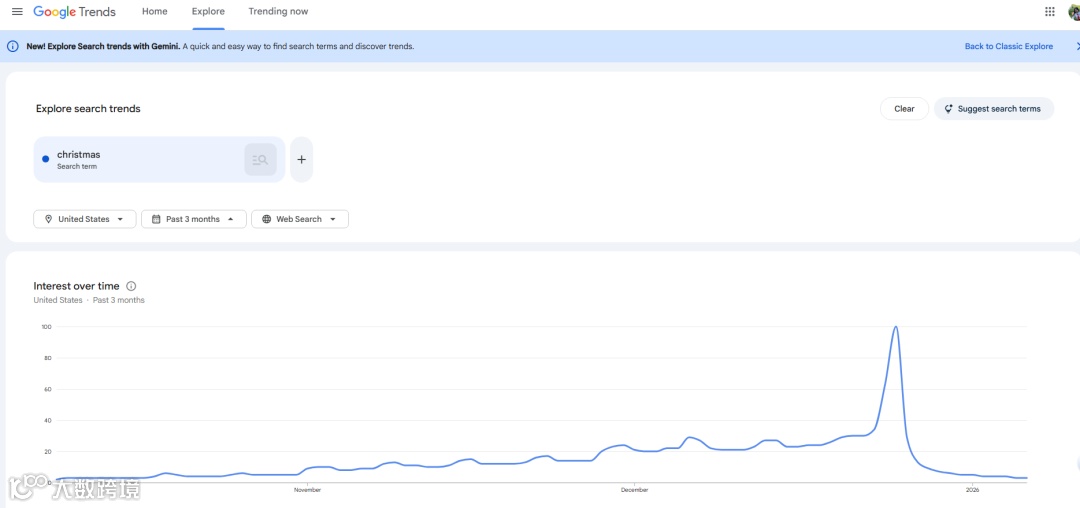The image size is (1080, 508).
Task: Add a comparison term with plus button
Action: [301, 160]
